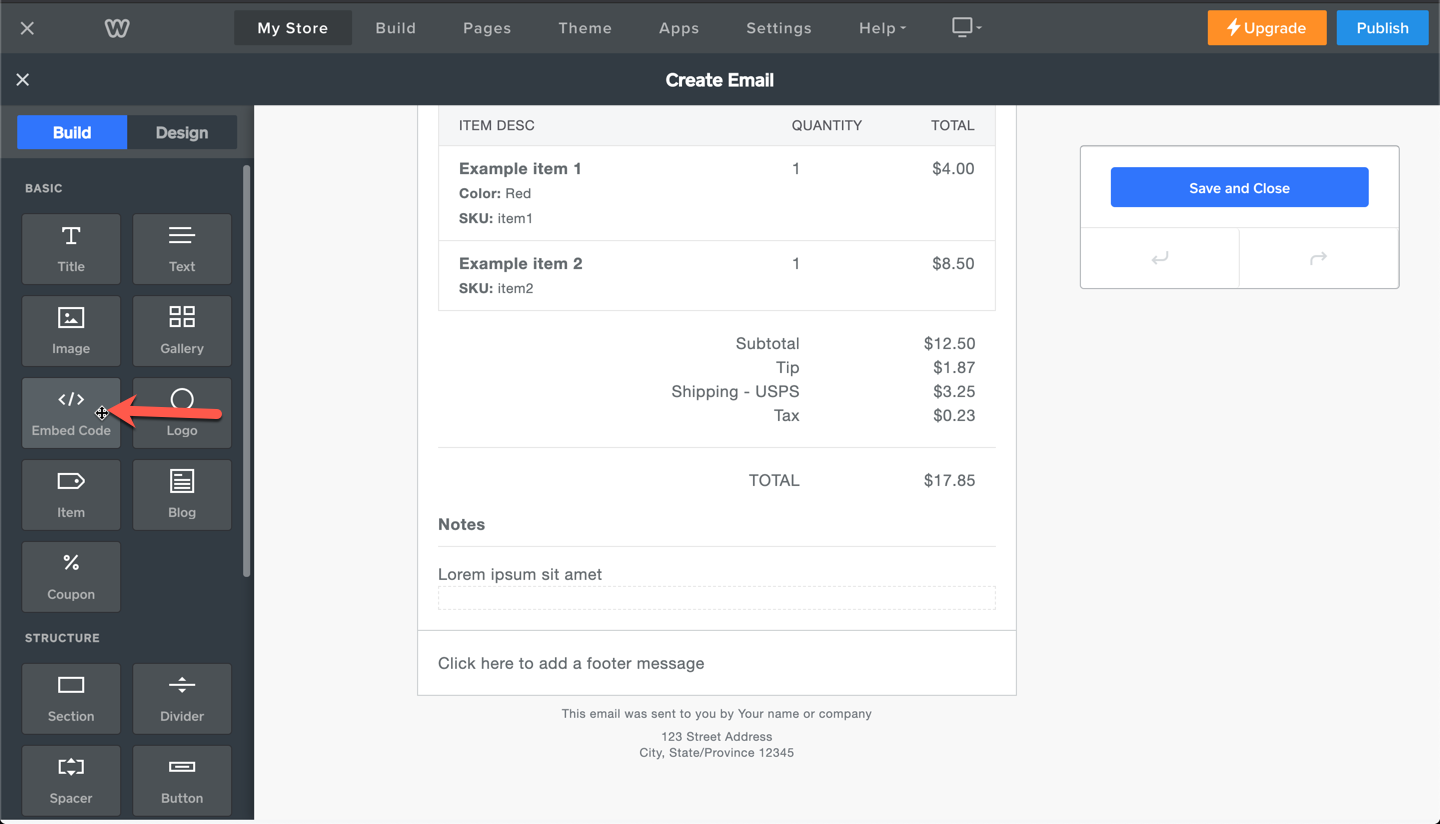This screenshot has width=1440, height=824.
Task: Click Save and Close
Action: pyautogui.click(x=1239, y=187)
